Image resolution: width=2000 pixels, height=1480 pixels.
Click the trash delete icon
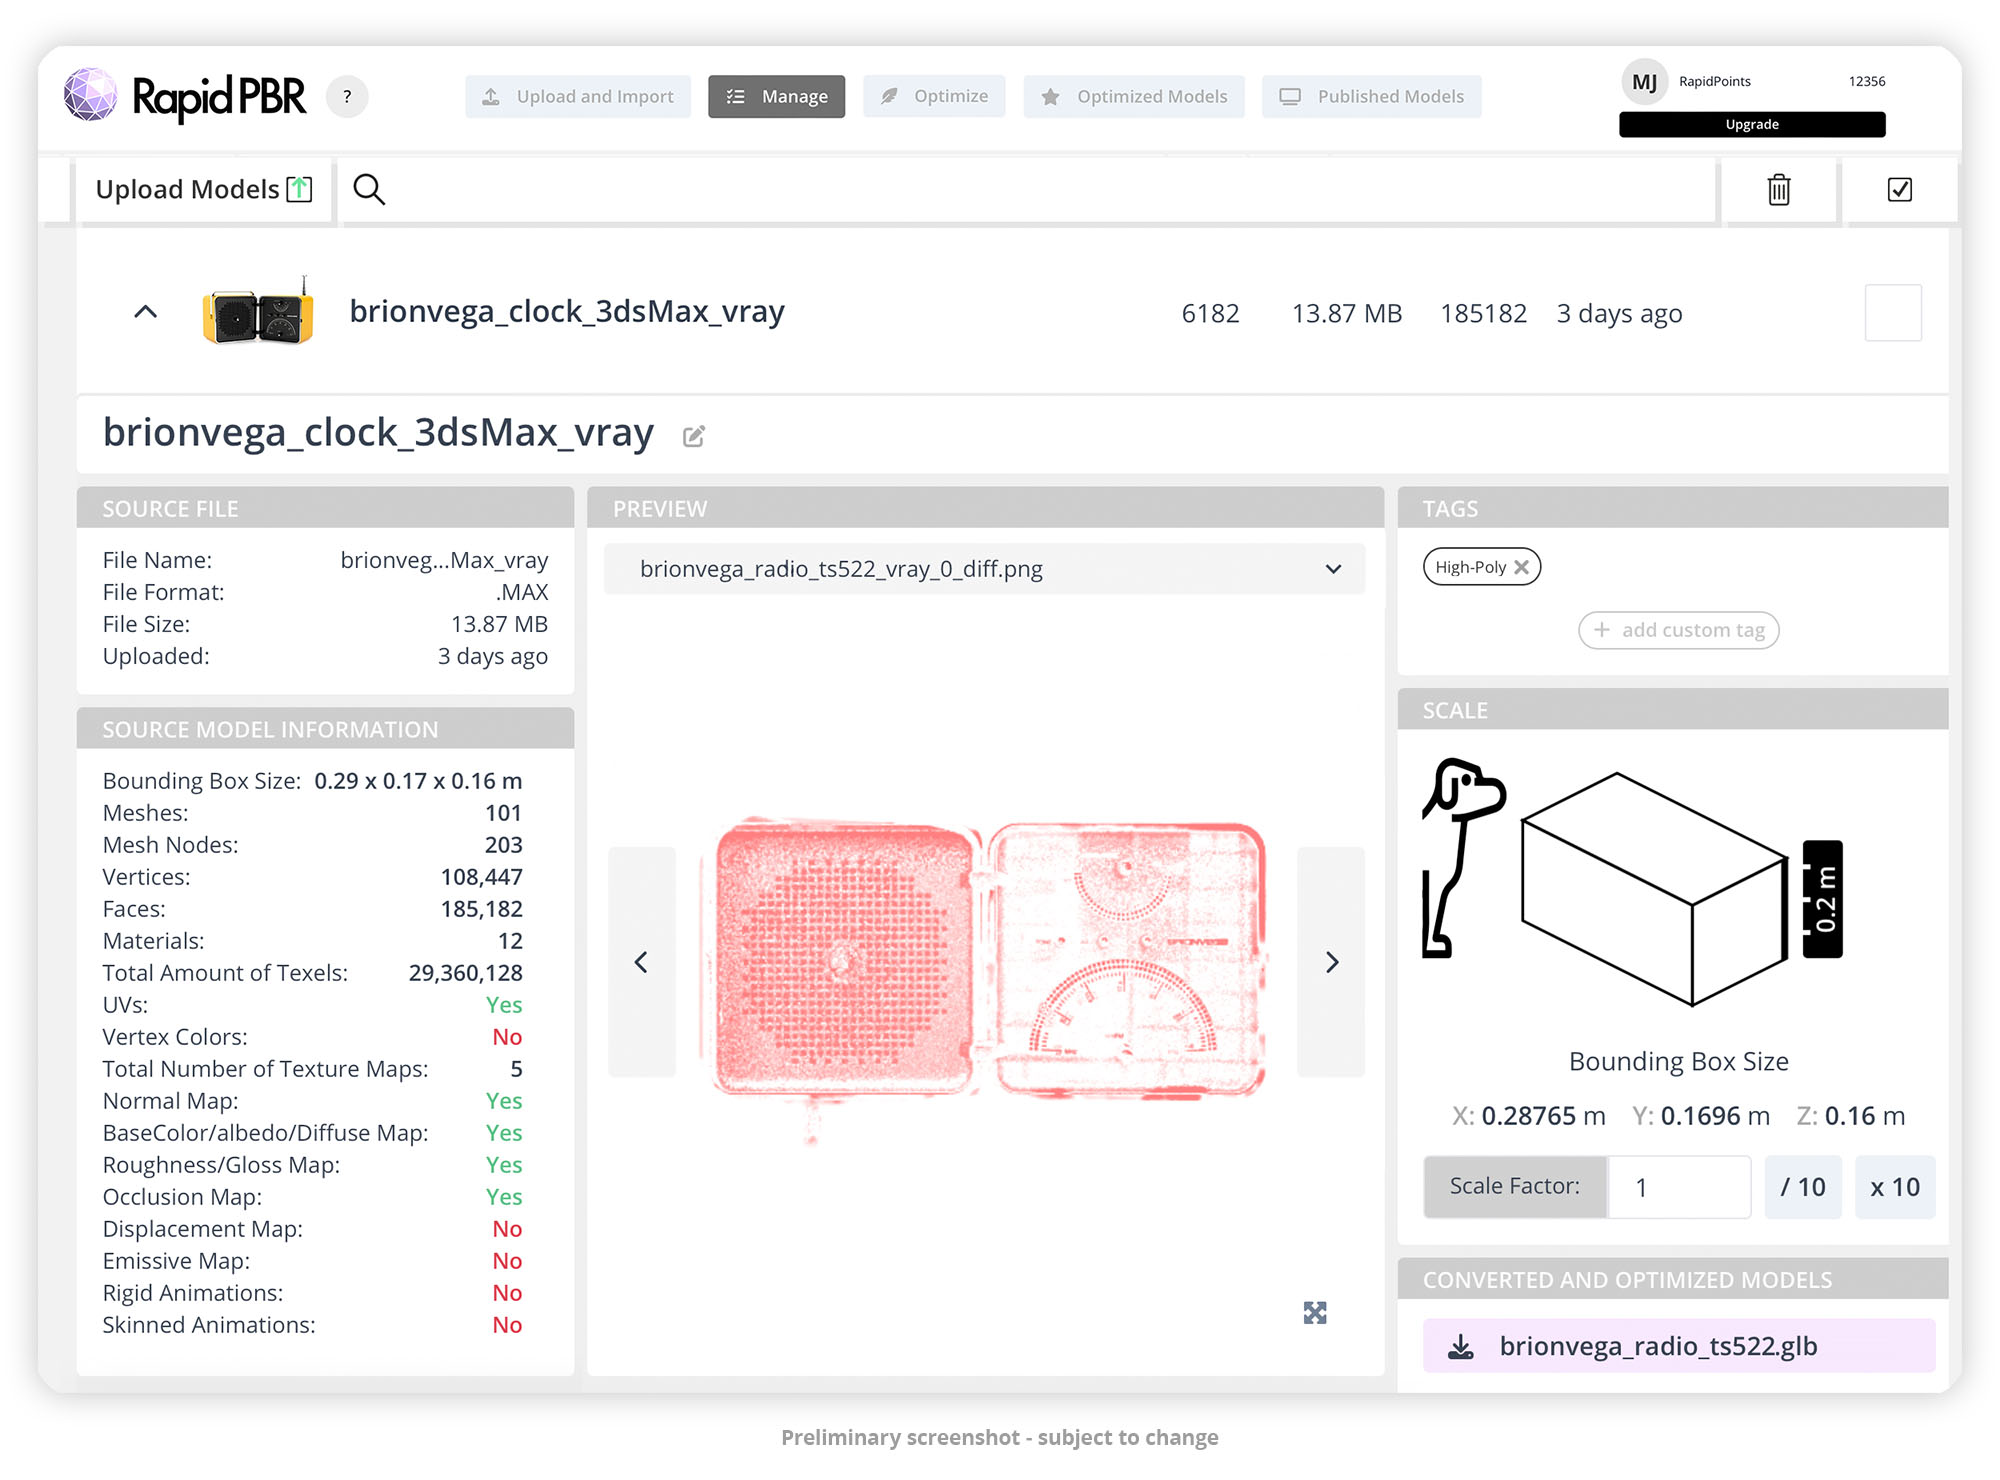pos(1779,189)
